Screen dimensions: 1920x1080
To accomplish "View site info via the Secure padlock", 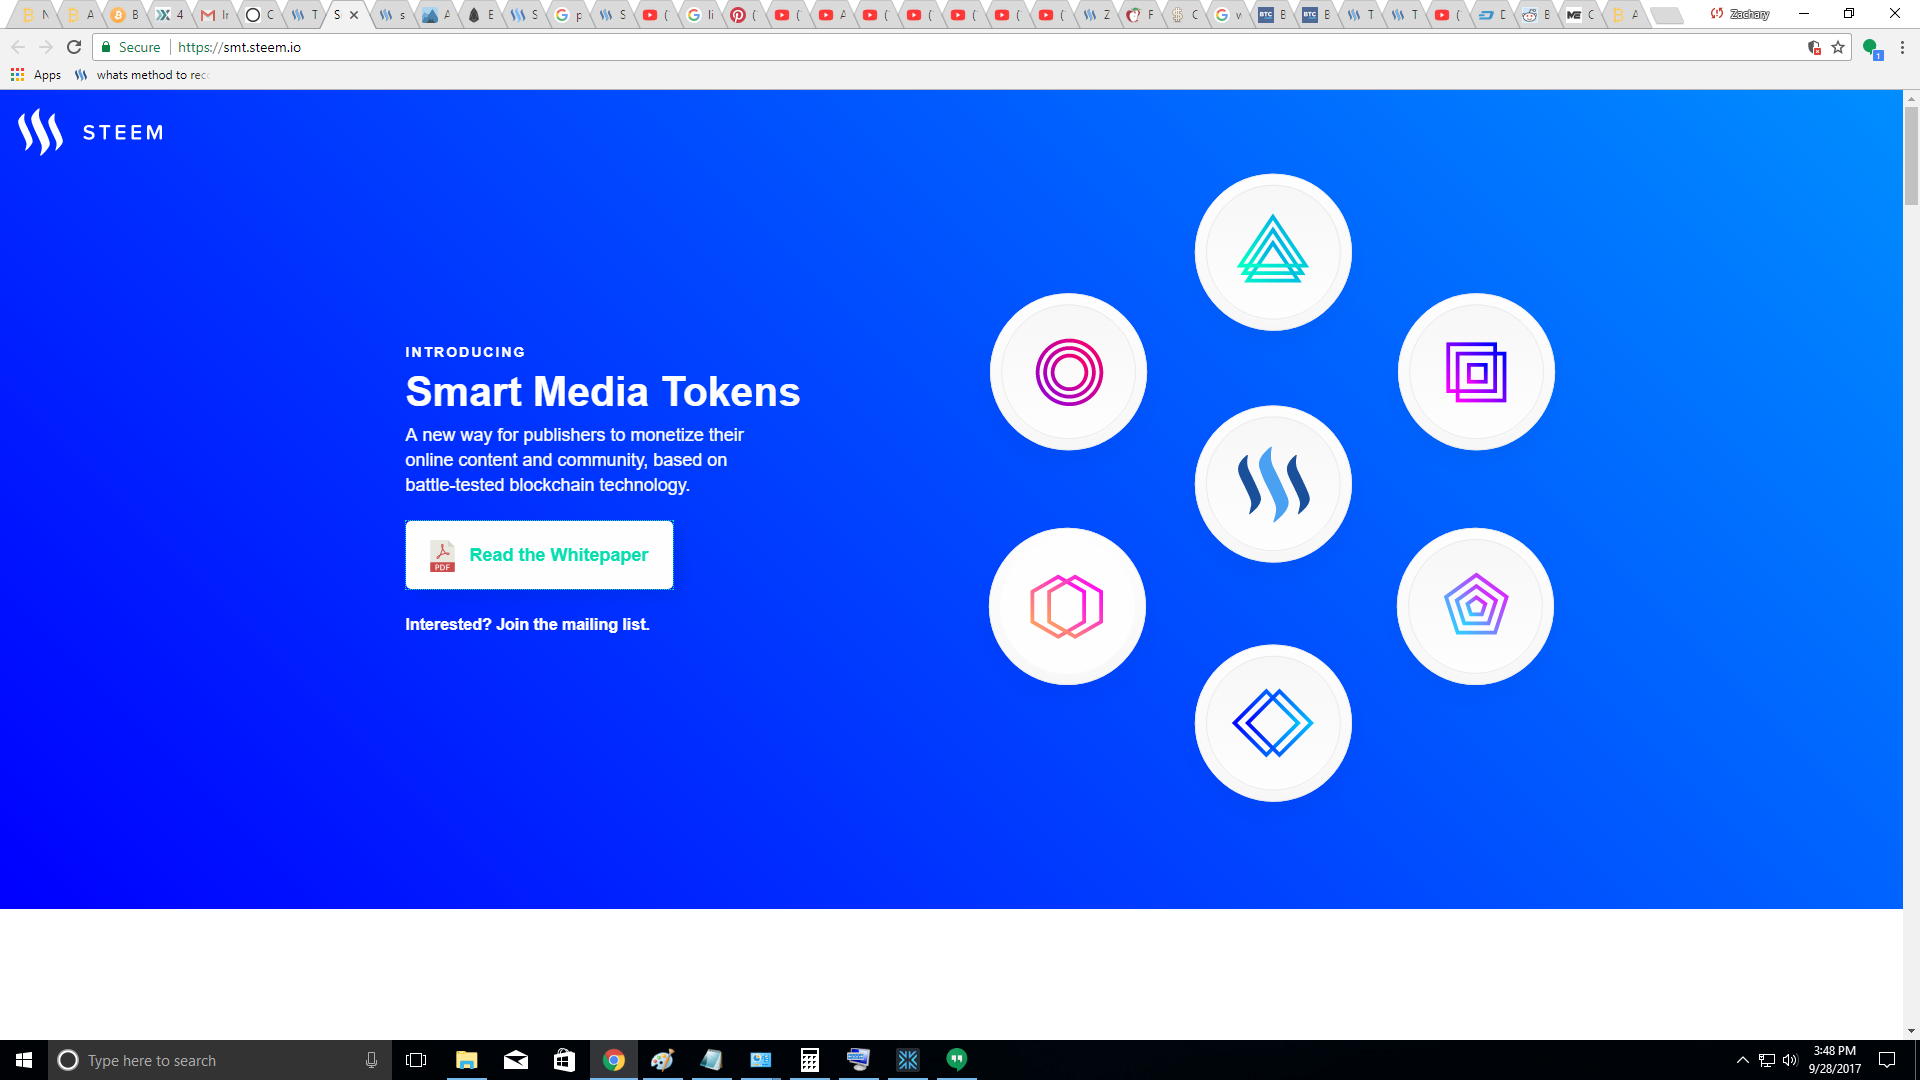I will coord(131,47).
